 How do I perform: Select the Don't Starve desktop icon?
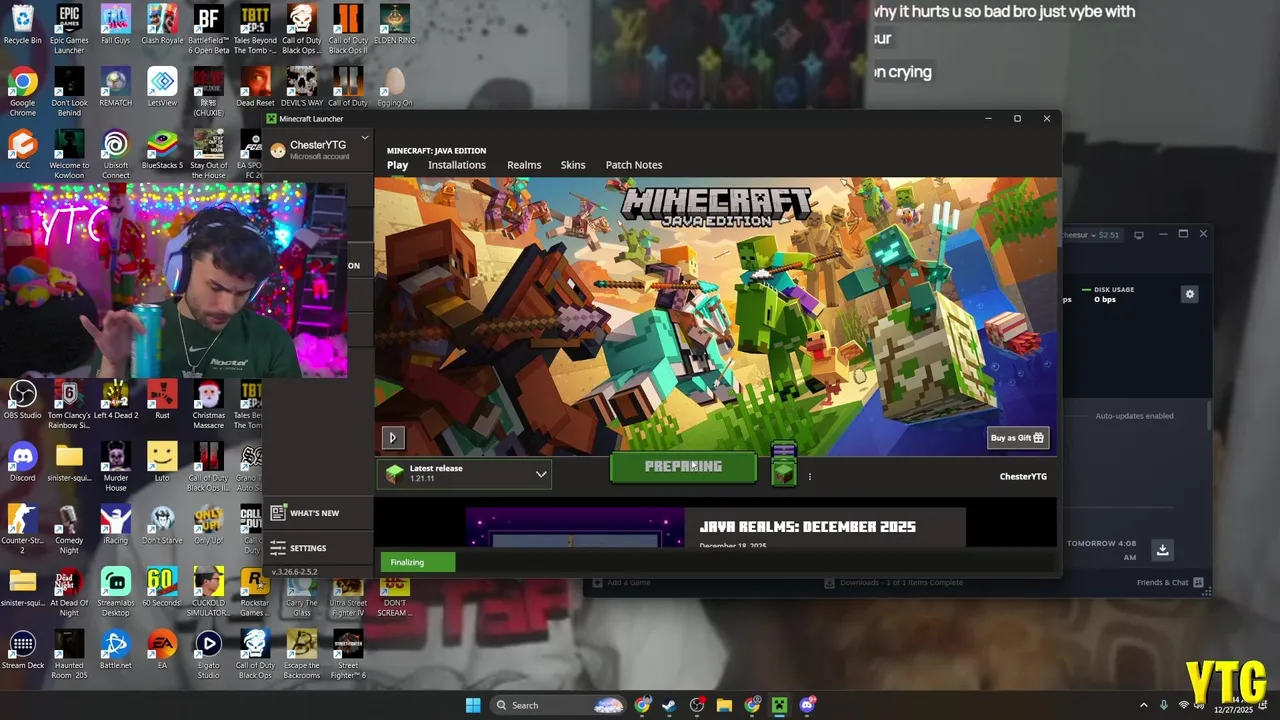point(162,525)
